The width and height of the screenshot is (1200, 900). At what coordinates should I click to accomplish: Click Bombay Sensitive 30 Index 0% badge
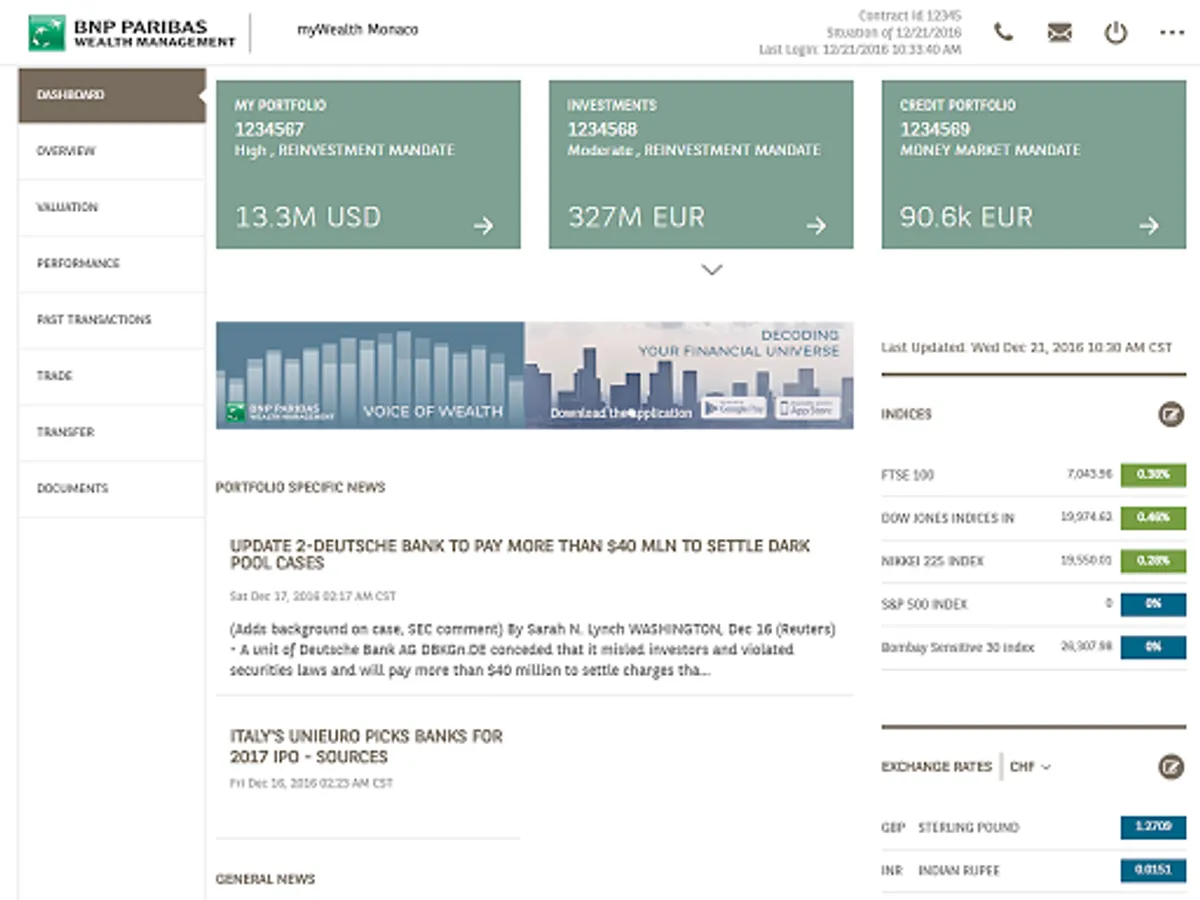click(x=1153, y=647)
